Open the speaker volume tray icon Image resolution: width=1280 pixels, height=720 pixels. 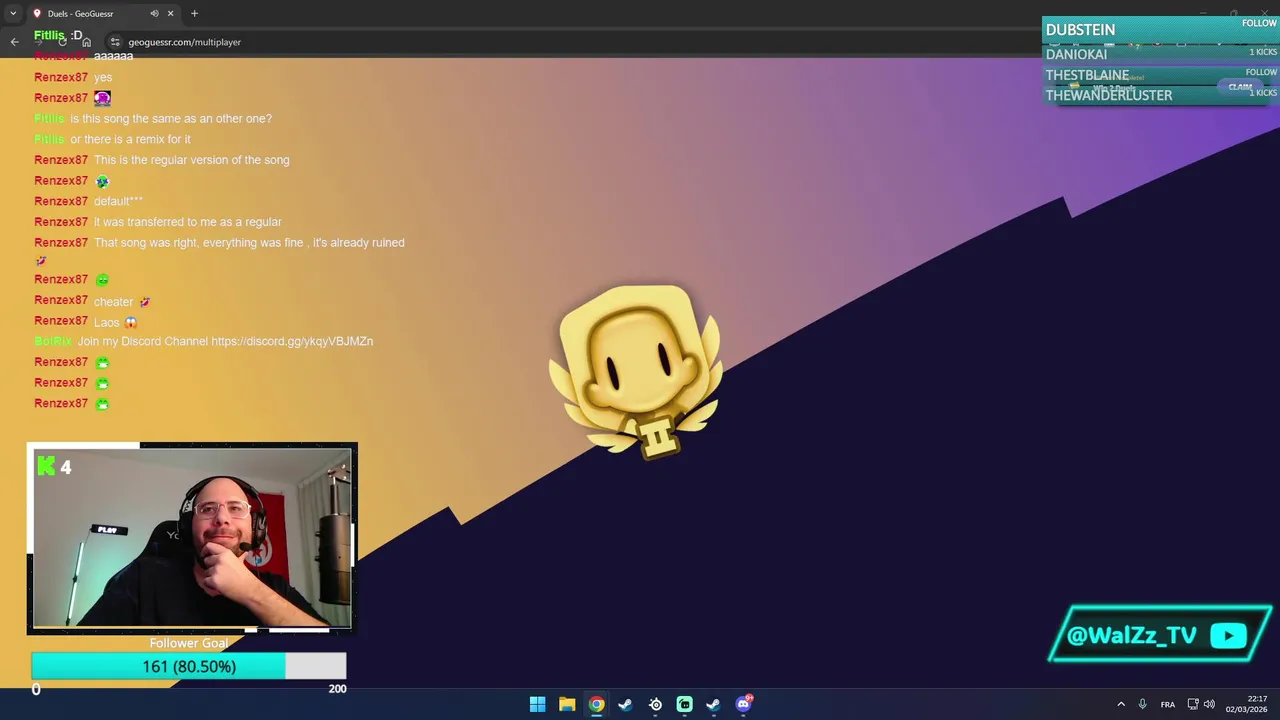tap(1209, 704)
